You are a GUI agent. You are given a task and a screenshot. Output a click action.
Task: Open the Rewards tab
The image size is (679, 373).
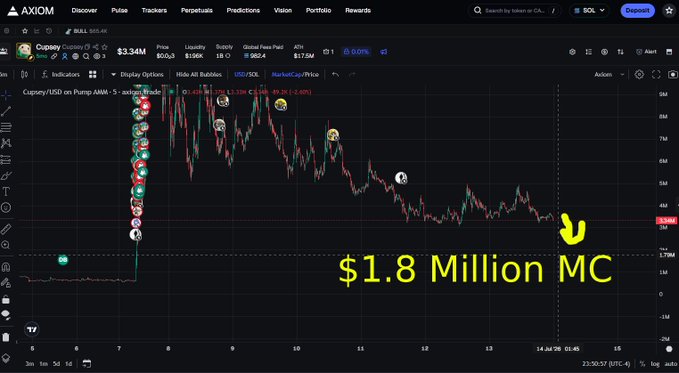coord(358,10)
